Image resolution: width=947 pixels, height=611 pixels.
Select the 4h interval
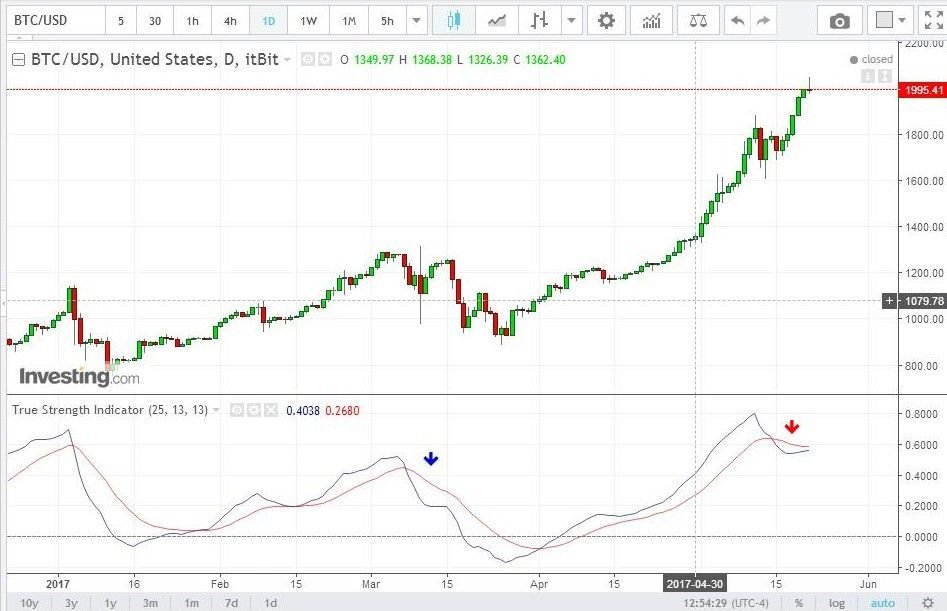pyautogui.click(x=230, y=21)
